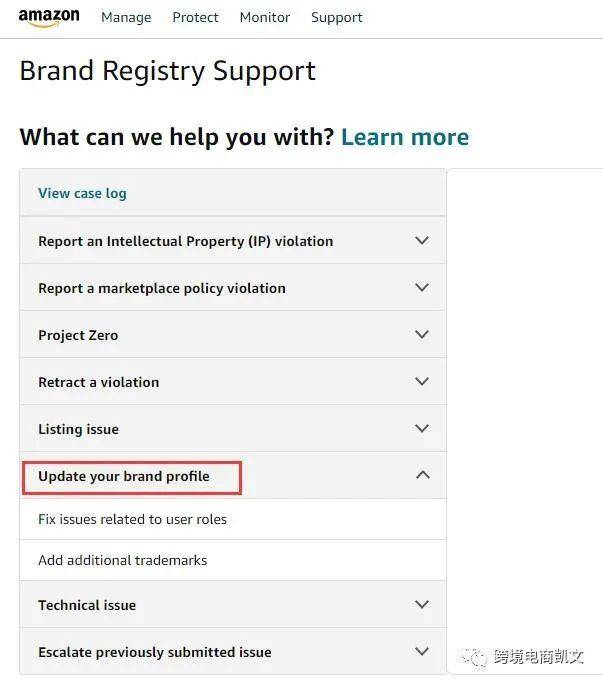Expand the Listing issue chevron
603x684 pixels.
click(x=422, y=429)
